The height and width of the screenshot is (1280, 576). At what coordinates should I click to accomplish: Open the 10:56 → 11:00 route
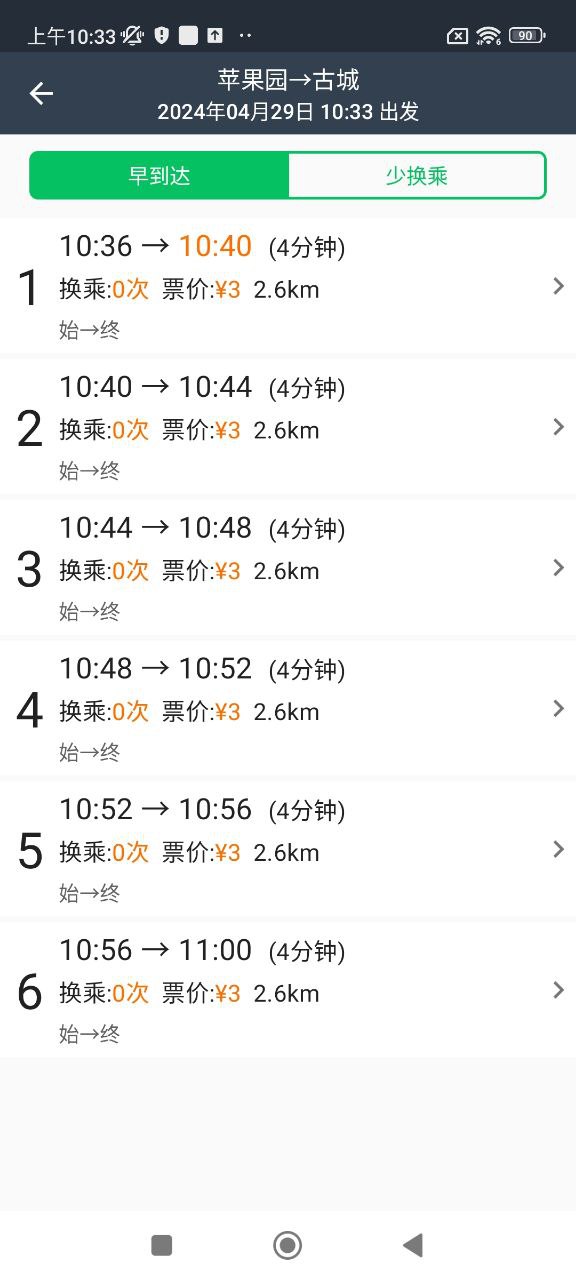pos(288,990)
